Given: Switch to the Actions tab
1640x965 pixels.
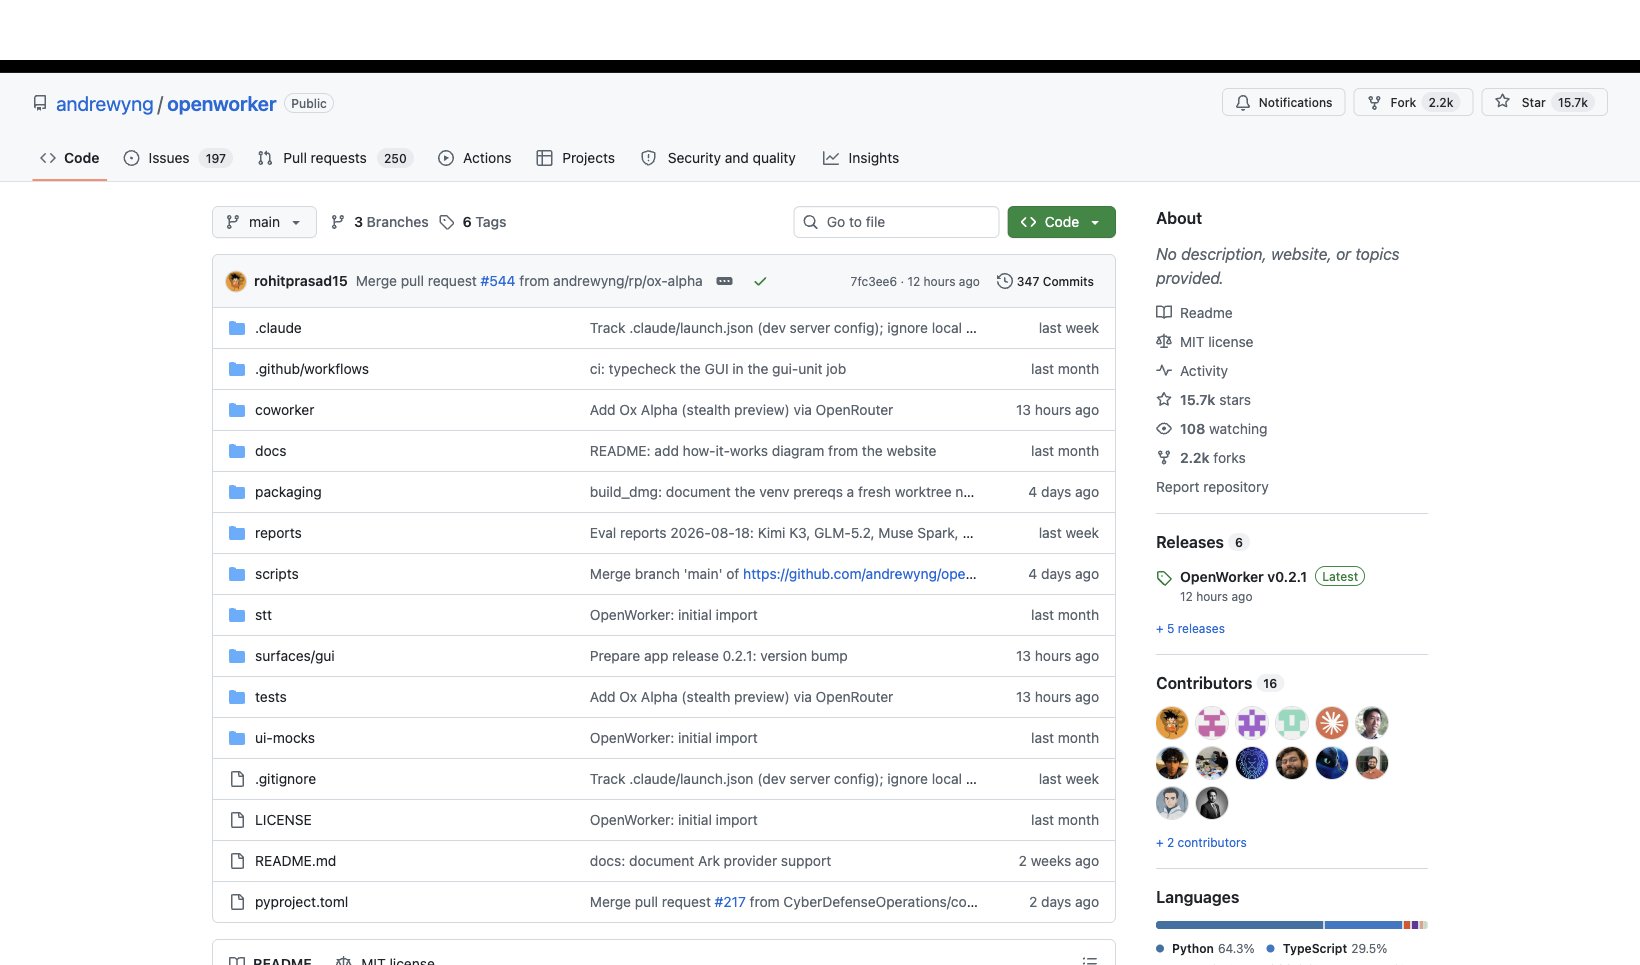Looking at the screenshot, I should (x=474, y=158).
